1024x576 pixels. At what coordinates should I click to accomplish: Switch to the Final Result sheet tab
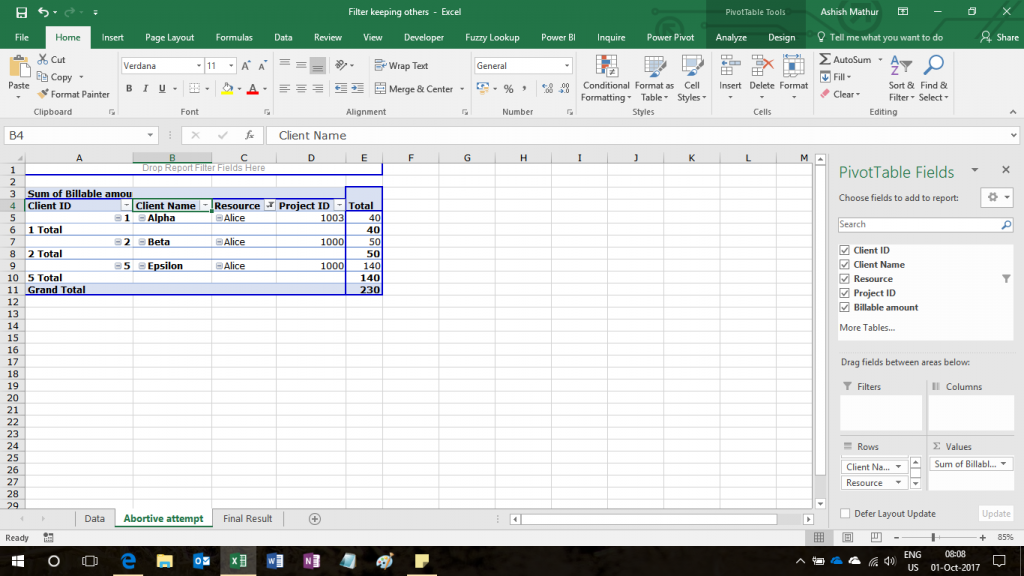point(248,519)
